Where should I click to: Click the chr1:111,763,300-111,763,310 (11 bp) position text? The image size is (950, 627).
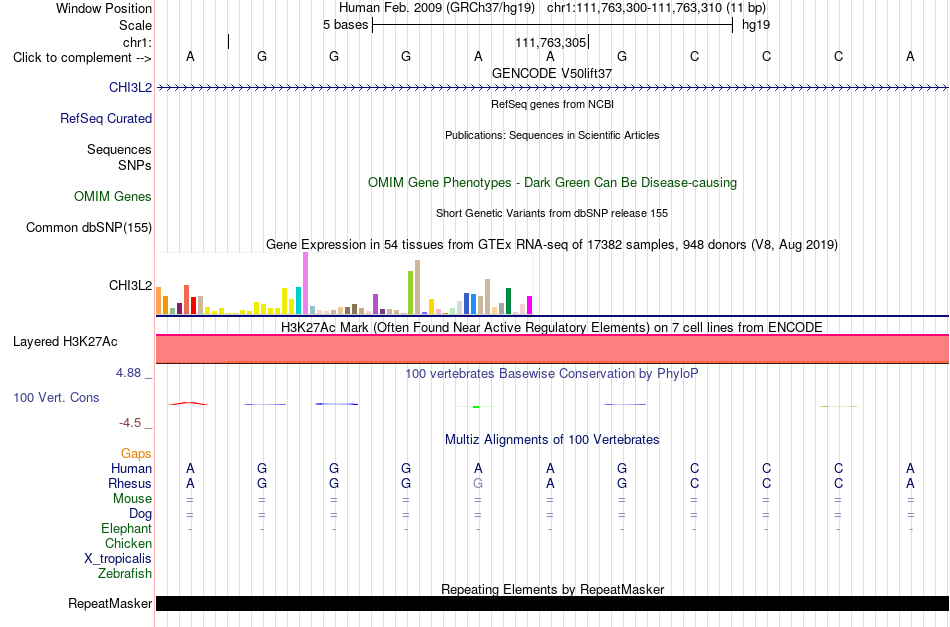tap(656, 8)
